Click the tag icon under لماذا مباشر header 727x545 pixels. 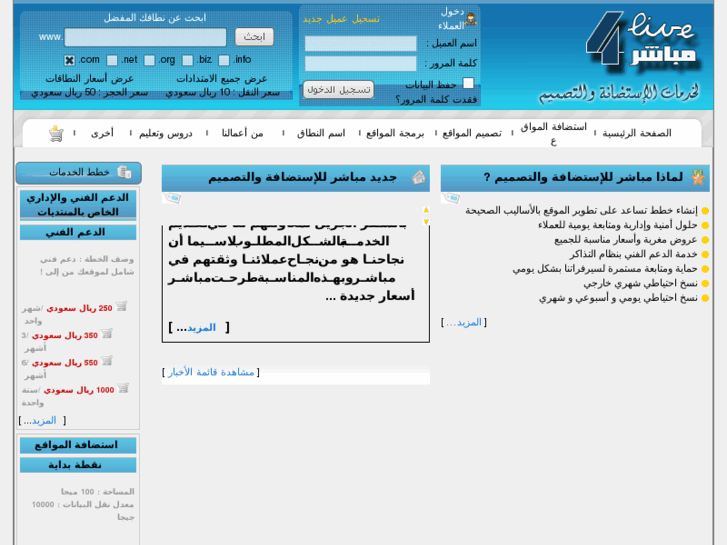pos(451,198)
